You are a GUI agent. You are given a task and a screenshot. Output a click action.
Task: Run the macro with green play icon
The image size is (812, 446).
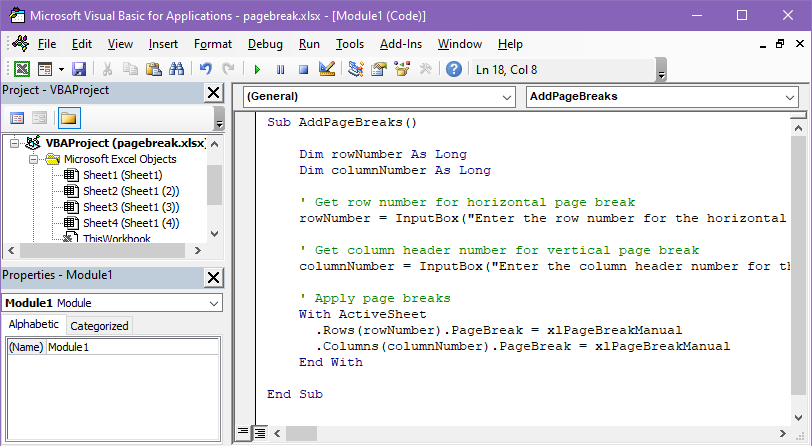(257, 69)
